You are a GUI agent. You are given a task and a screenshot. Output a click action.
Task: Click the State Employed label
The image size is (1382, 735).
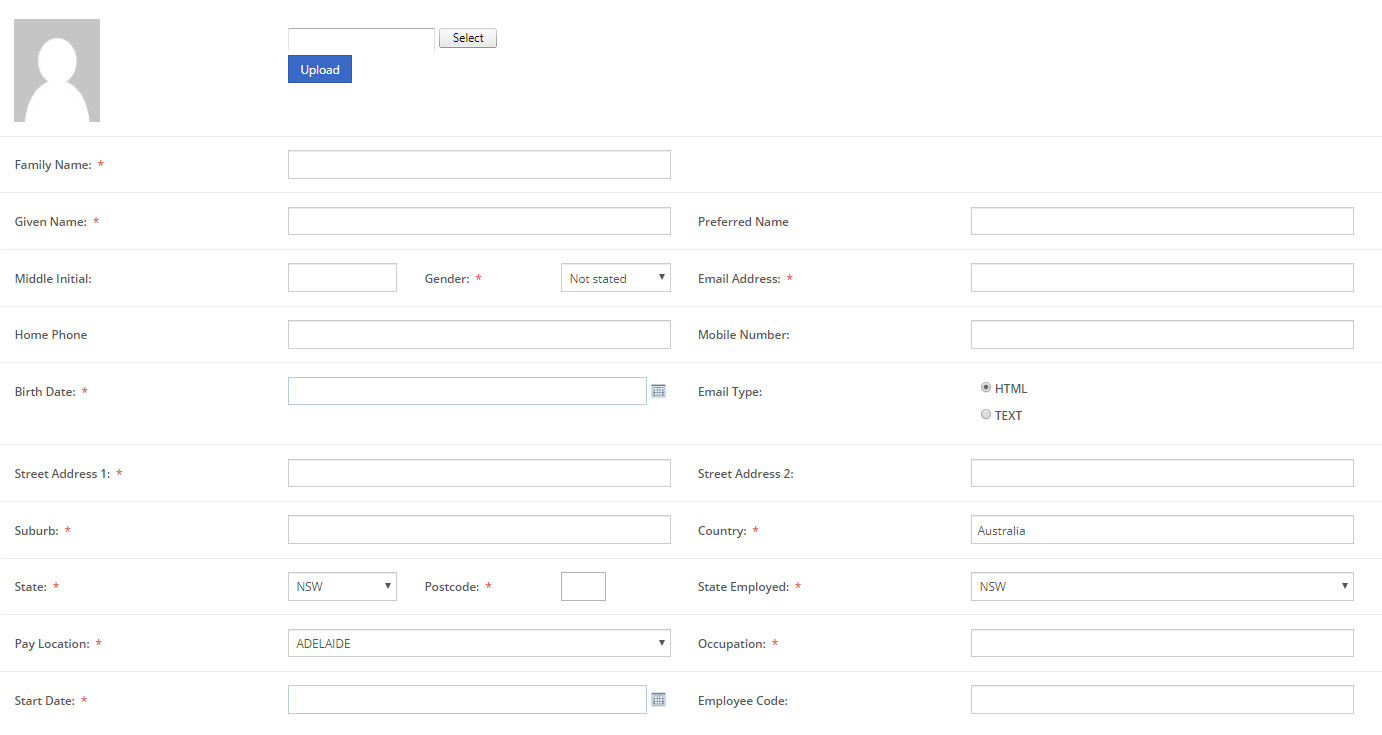[x=743, y=587]
